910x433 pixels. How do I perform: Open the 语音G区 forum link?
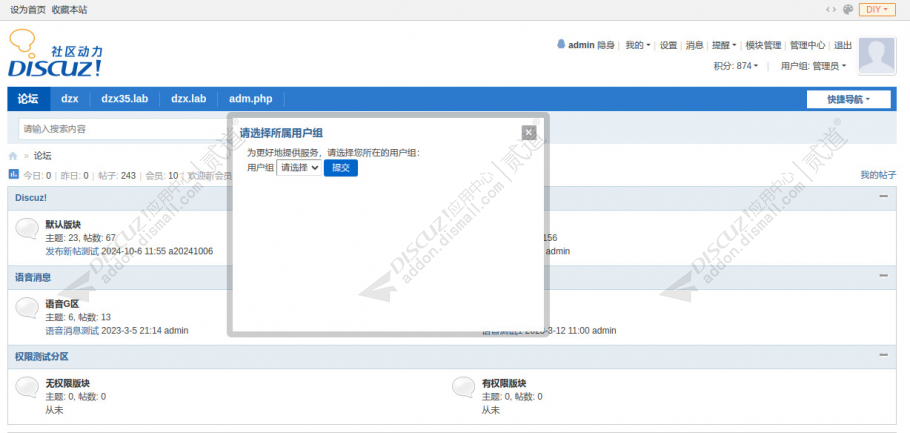62,304
